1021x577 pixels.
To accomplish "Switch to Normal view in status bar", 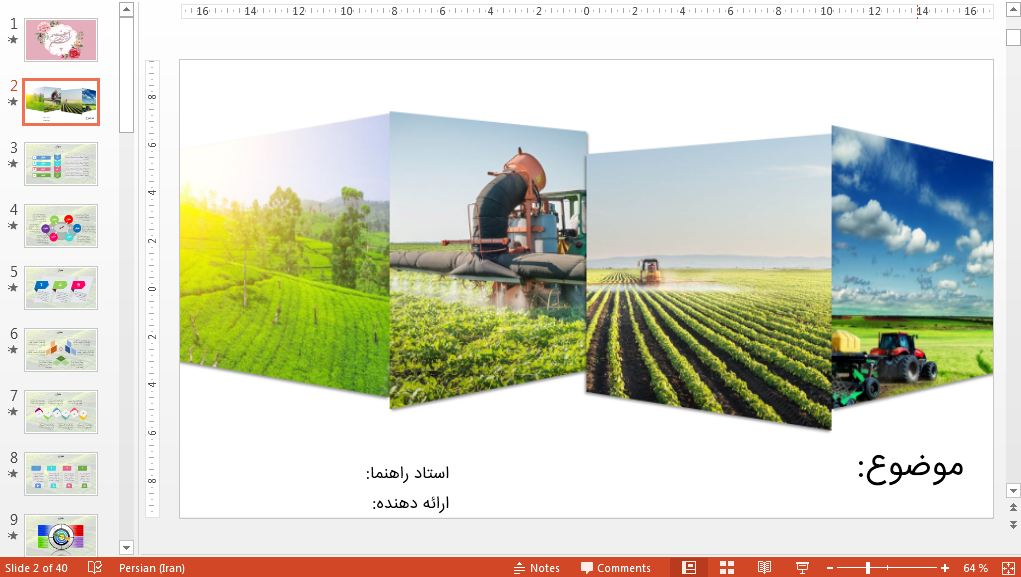I will pos(690,567).
